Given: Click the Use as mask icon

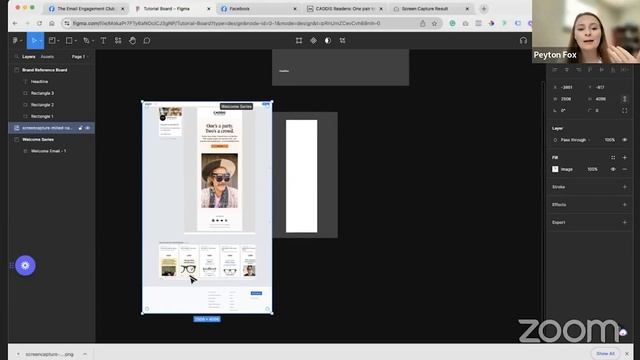Looking at the screenshot, I should 328,40.
